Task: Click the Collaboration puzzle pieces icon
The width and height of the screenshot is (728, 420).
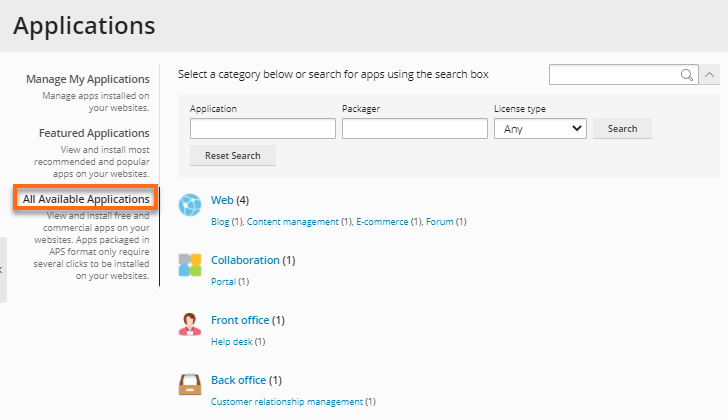Action: pos(190,265)
